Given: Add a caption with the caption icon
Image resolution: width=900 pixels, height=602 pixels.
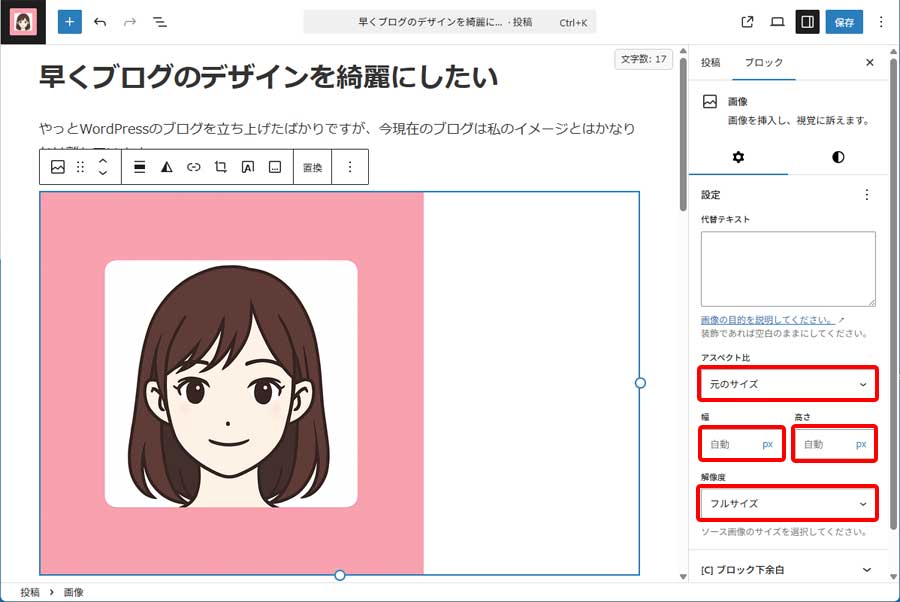Looking at the screenshot, I should click(x=276, y=167).
